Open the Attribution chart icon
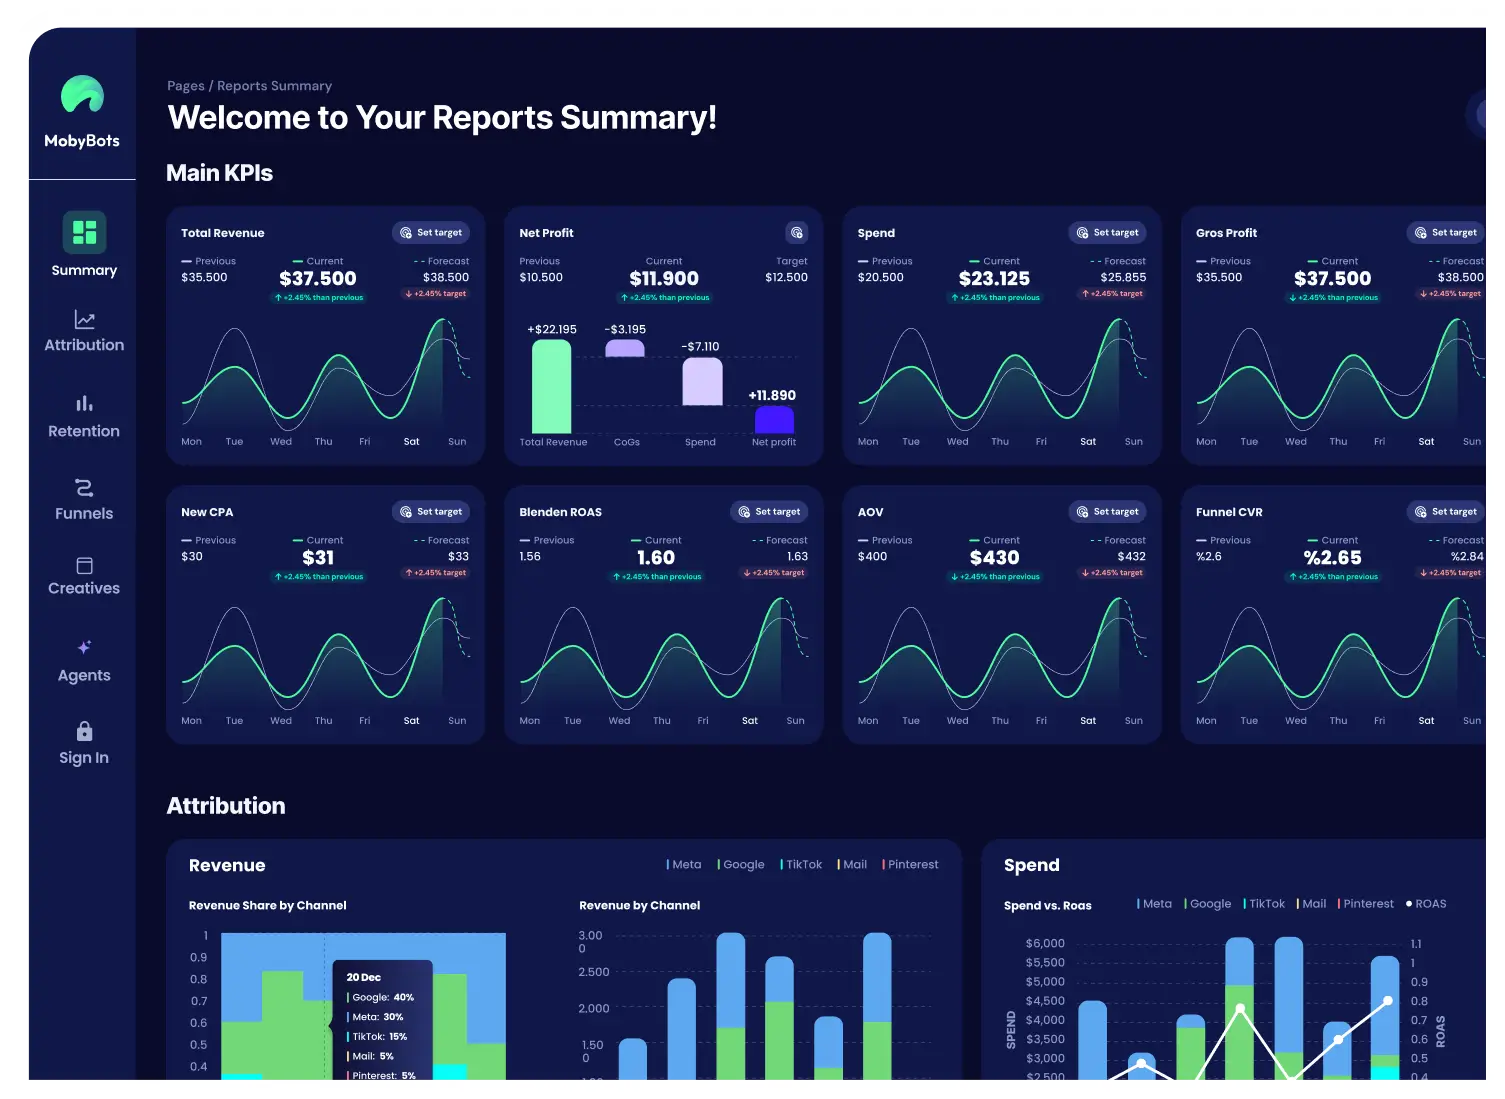 pos(84,320)
